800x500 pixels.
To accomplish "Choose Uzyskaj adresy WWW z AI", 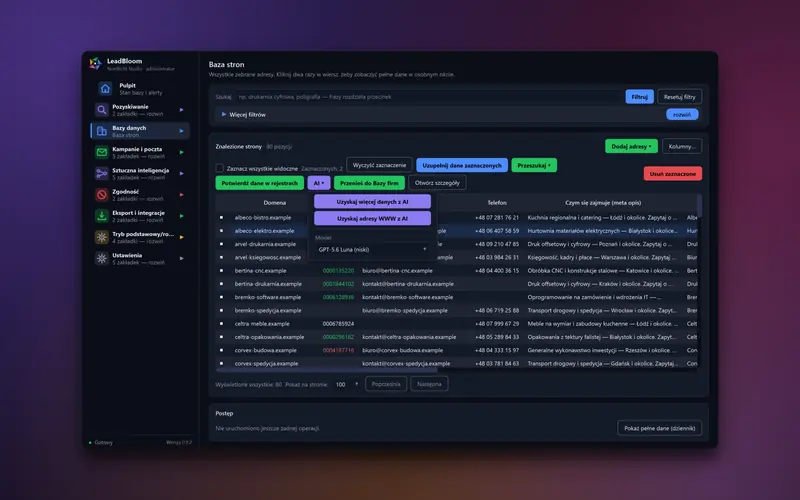I will coord(372,218).
